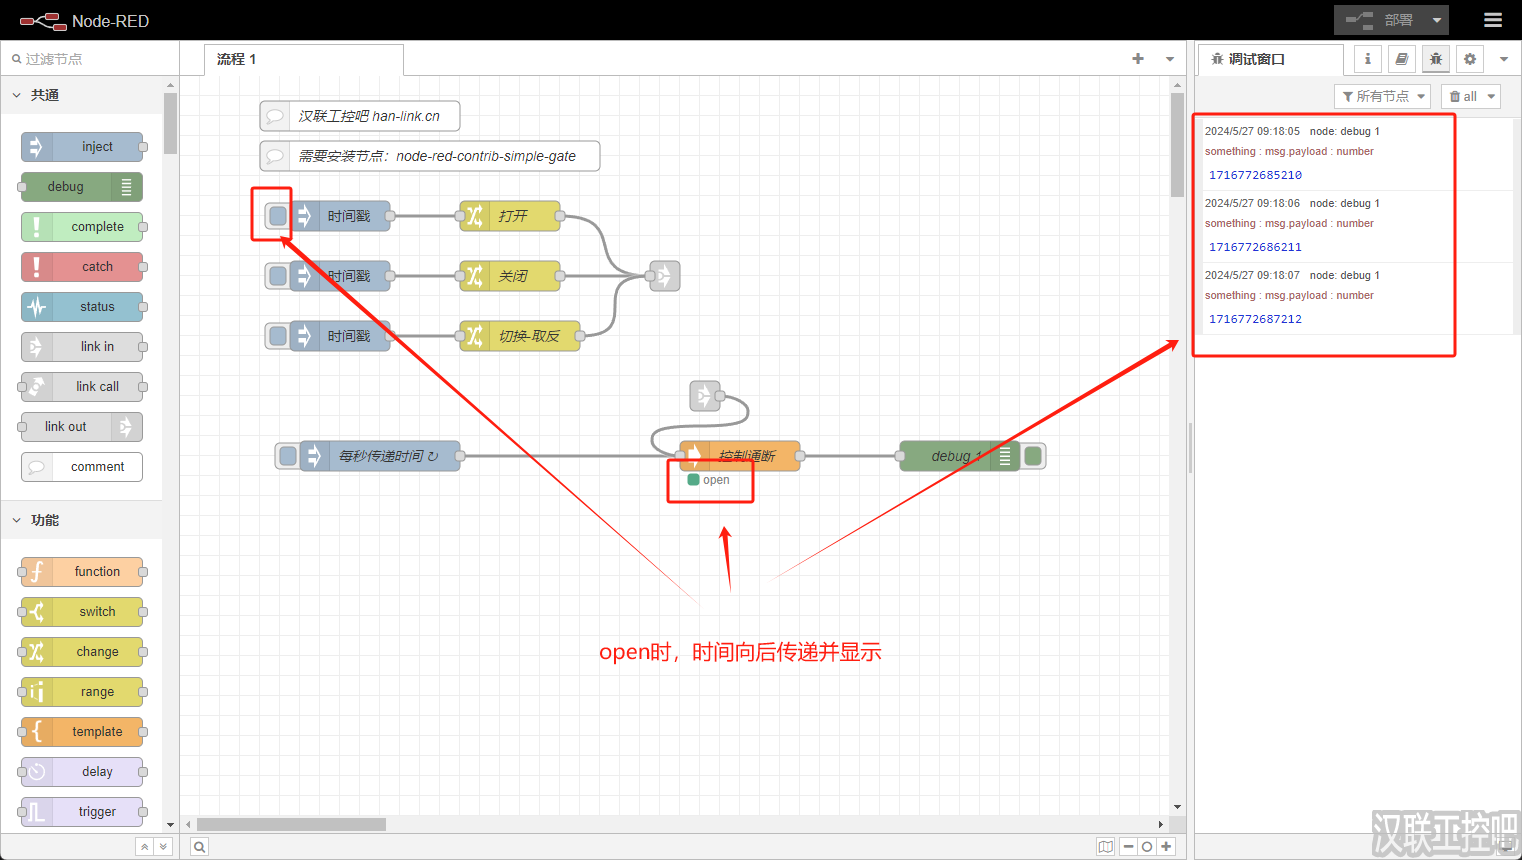Open the 所有节点 filter dropdown
The width and height of the screenshot is (1522, 860).
click(1382, 96)
